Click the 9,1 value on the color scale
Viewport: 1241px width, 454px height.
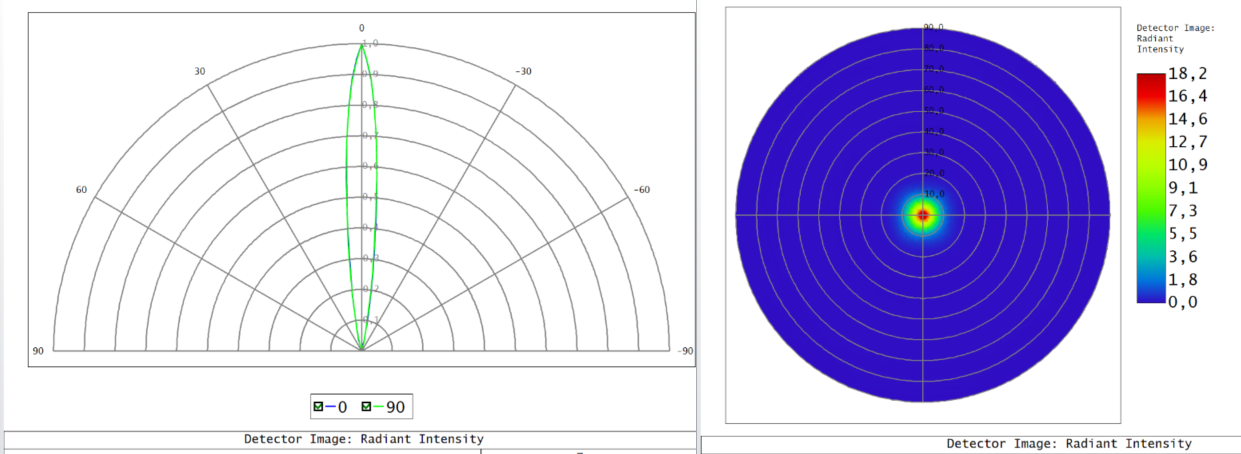tap(1183, 187)
